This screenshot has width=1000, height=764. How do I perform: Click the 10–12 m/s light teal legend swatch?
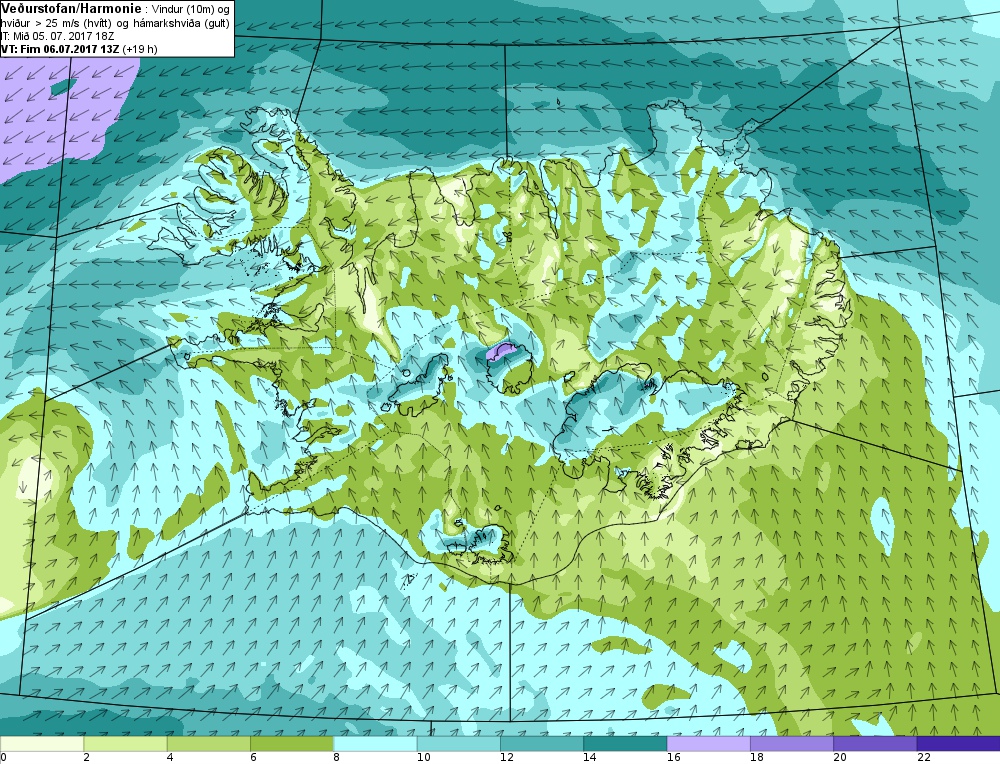coord(459,744)
